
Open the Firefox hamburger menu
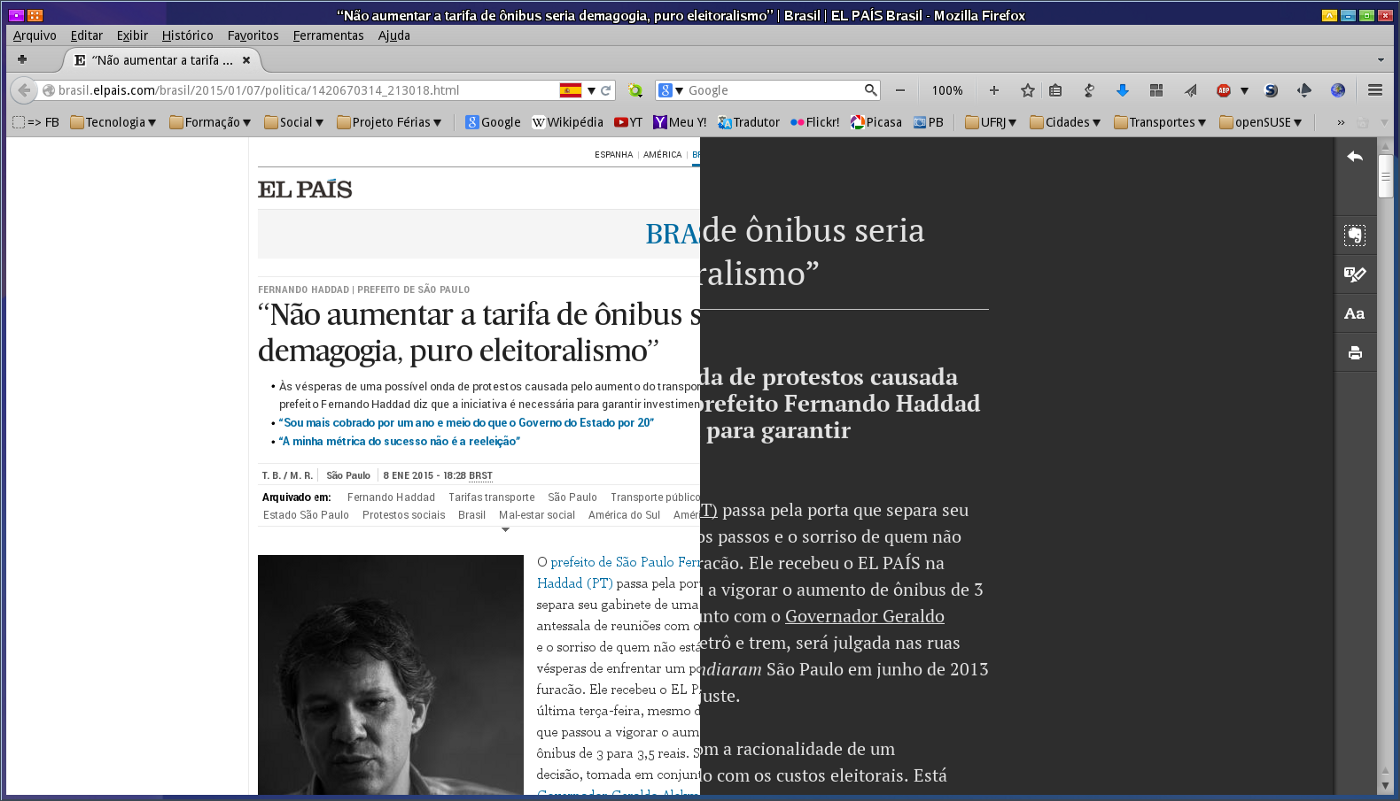tap(1375, 90)
